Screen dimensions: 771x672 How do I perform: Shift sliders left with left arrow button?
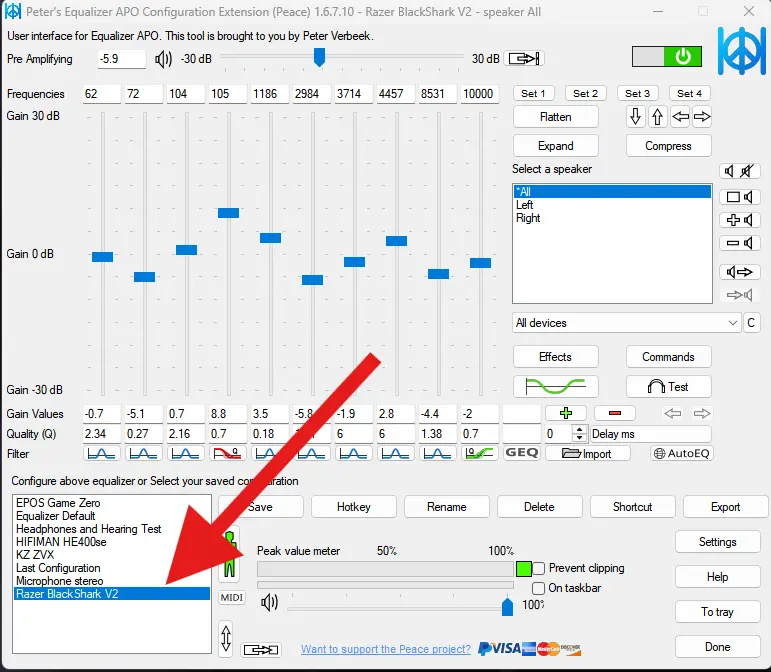click(680, 117)
